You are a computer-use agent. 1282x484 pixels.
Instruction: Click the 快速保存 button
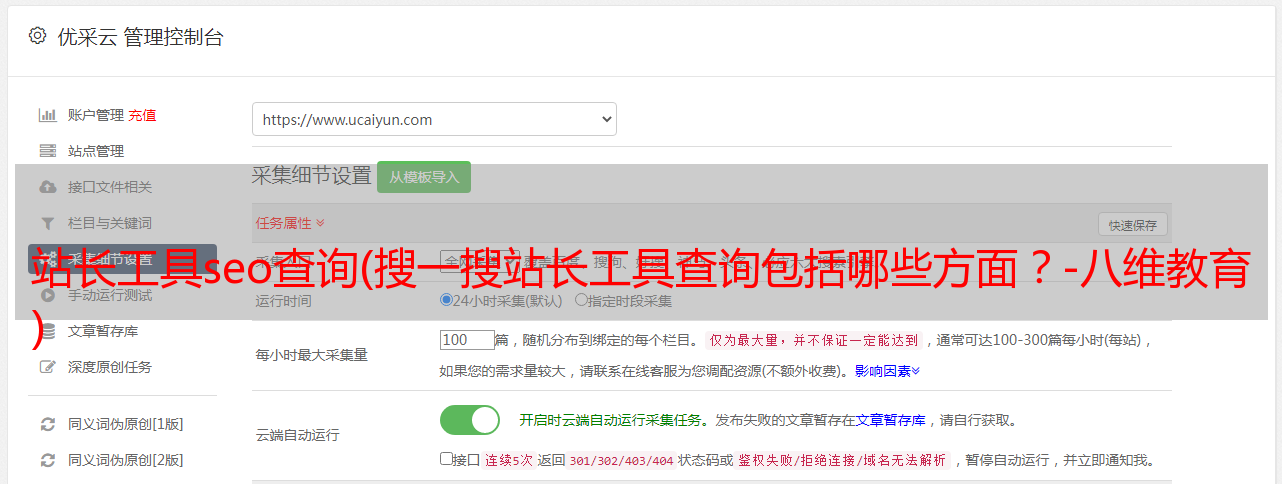(x=1132, y=225)
